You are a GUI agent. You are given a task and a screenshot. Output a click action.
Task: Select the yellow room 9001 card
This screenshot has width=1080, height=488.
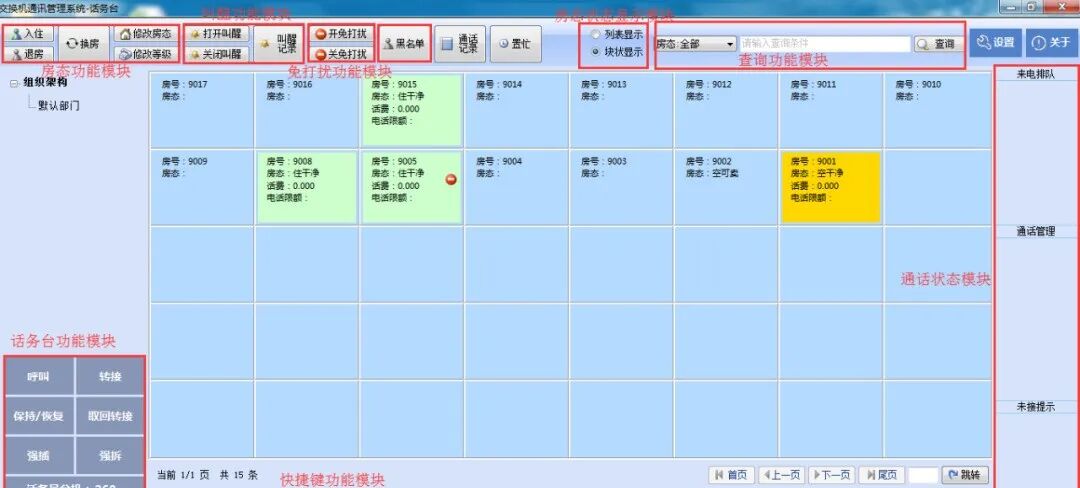tap(831, 187)
